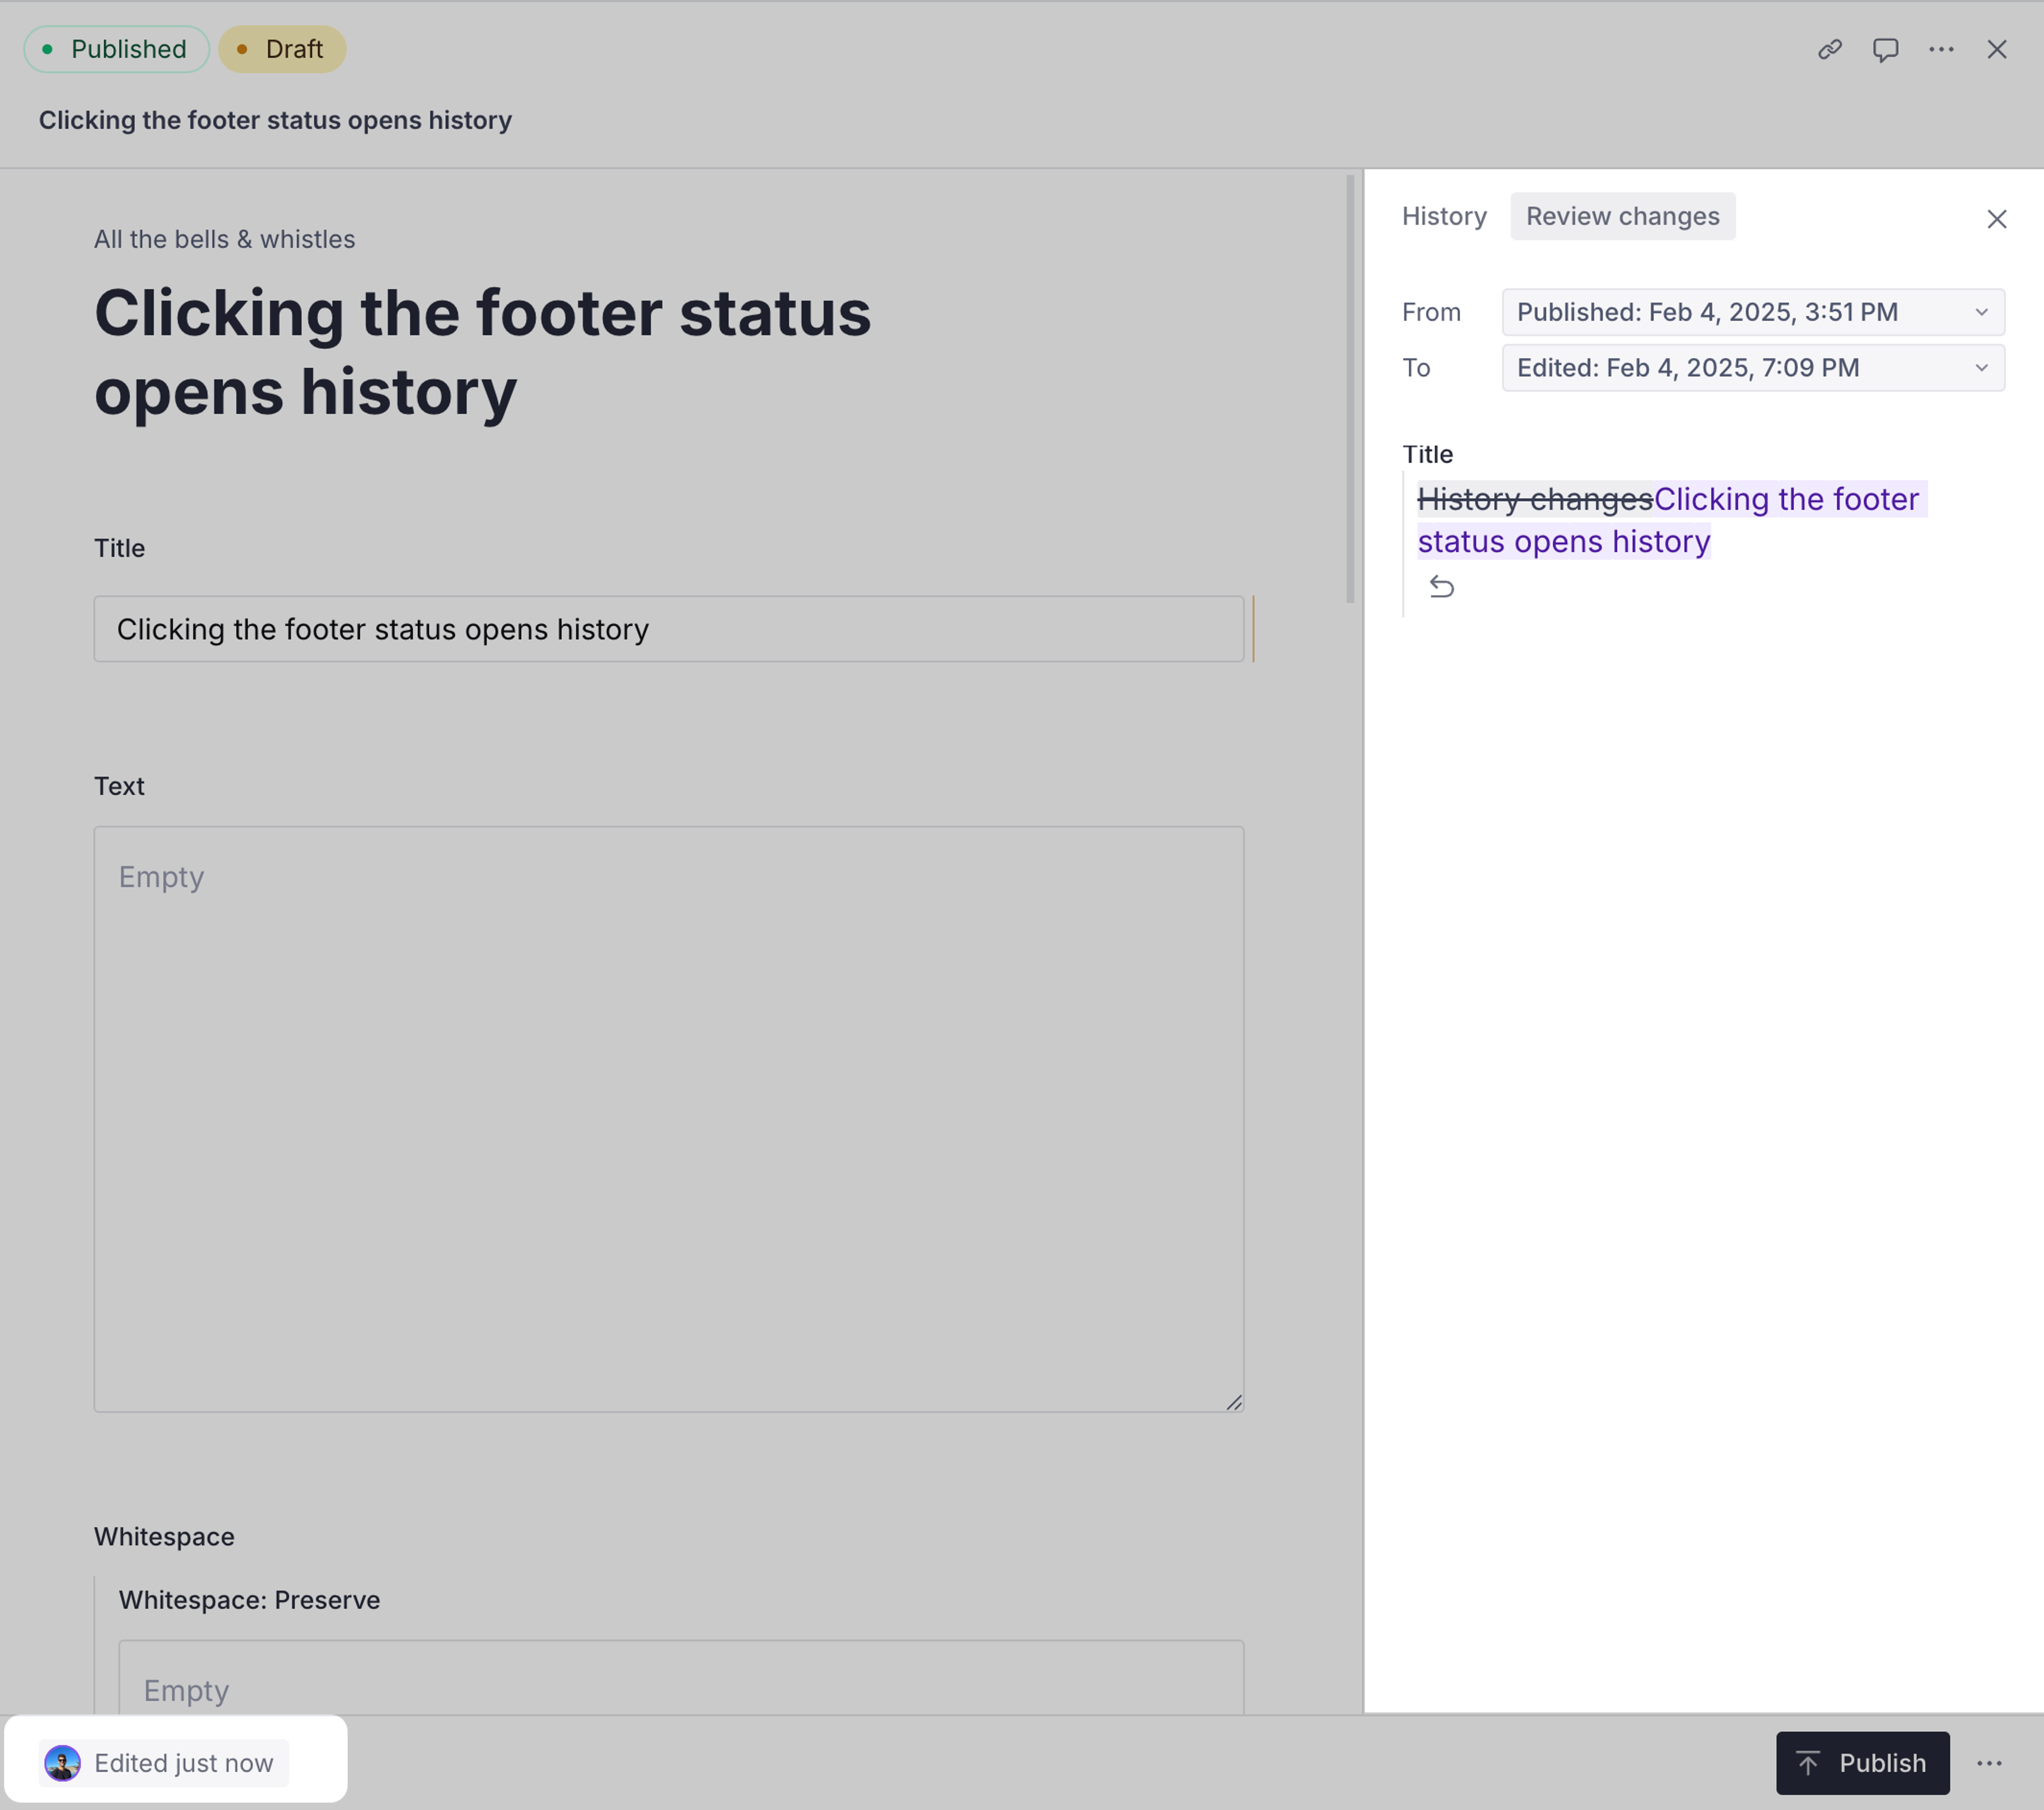Select the Review changes tab

tap(1622, 216)
